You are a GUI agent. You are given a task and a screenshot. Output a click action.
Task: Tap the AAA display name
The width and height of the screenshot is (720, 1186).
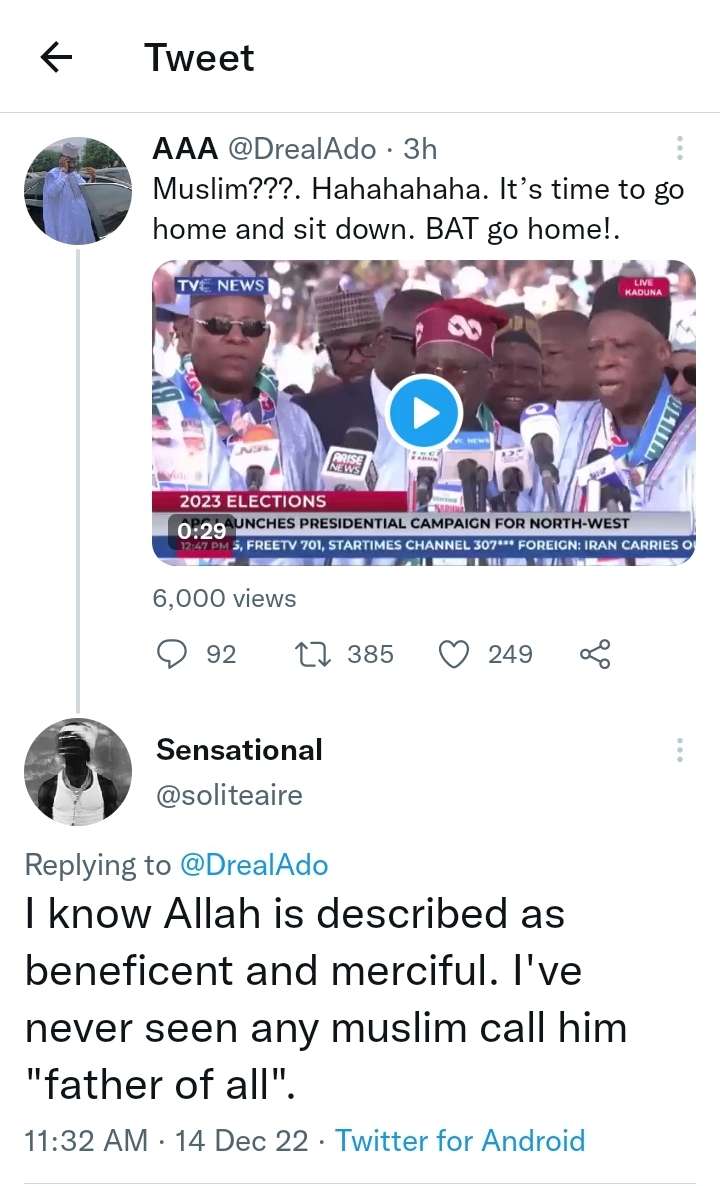click(185, 149)
